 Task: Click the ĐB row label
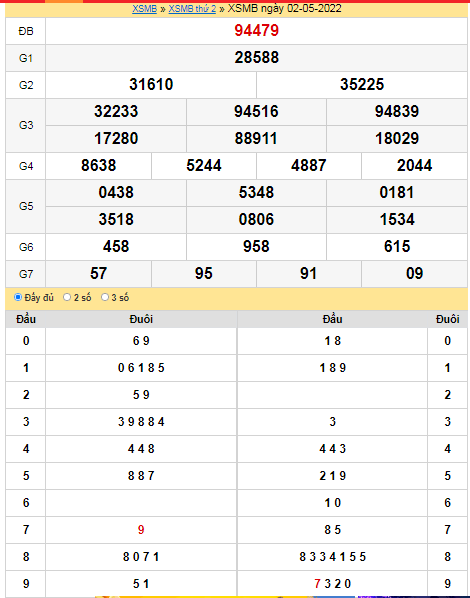pos(26,31)
